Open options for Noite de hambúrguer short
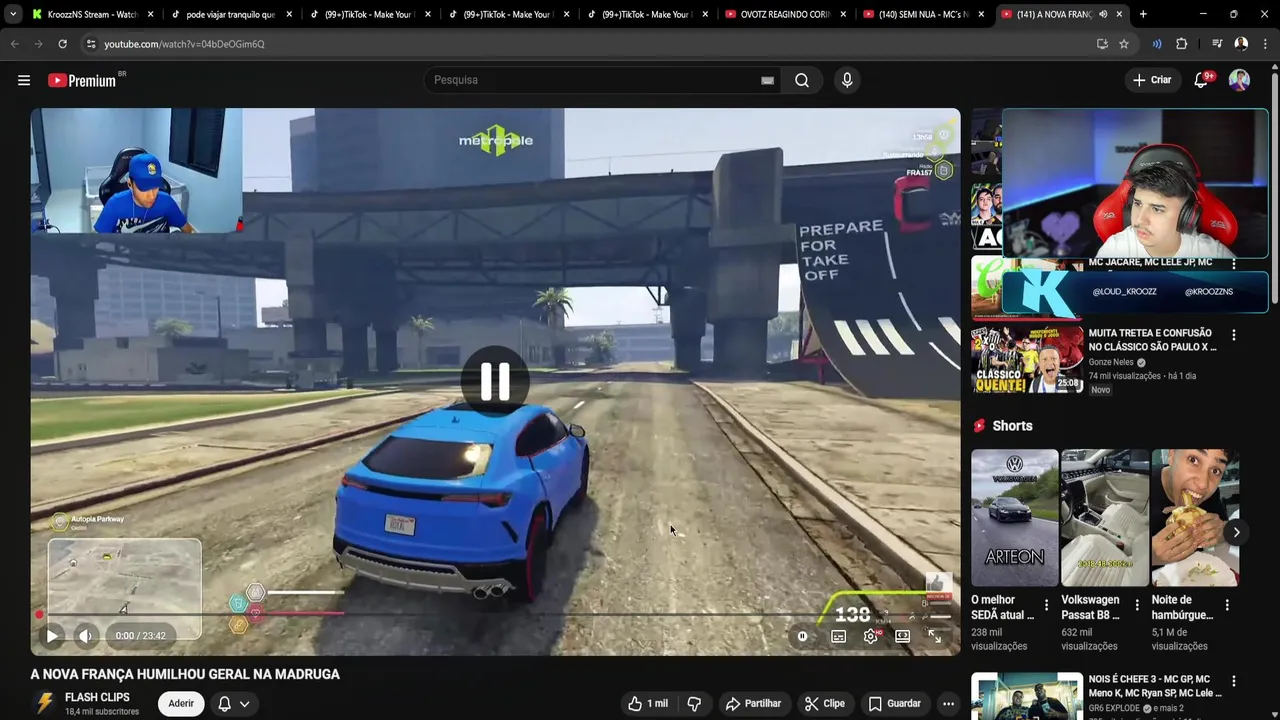Image resolution: width=1280 pixels, height=720 pixels. [1227, 605]
